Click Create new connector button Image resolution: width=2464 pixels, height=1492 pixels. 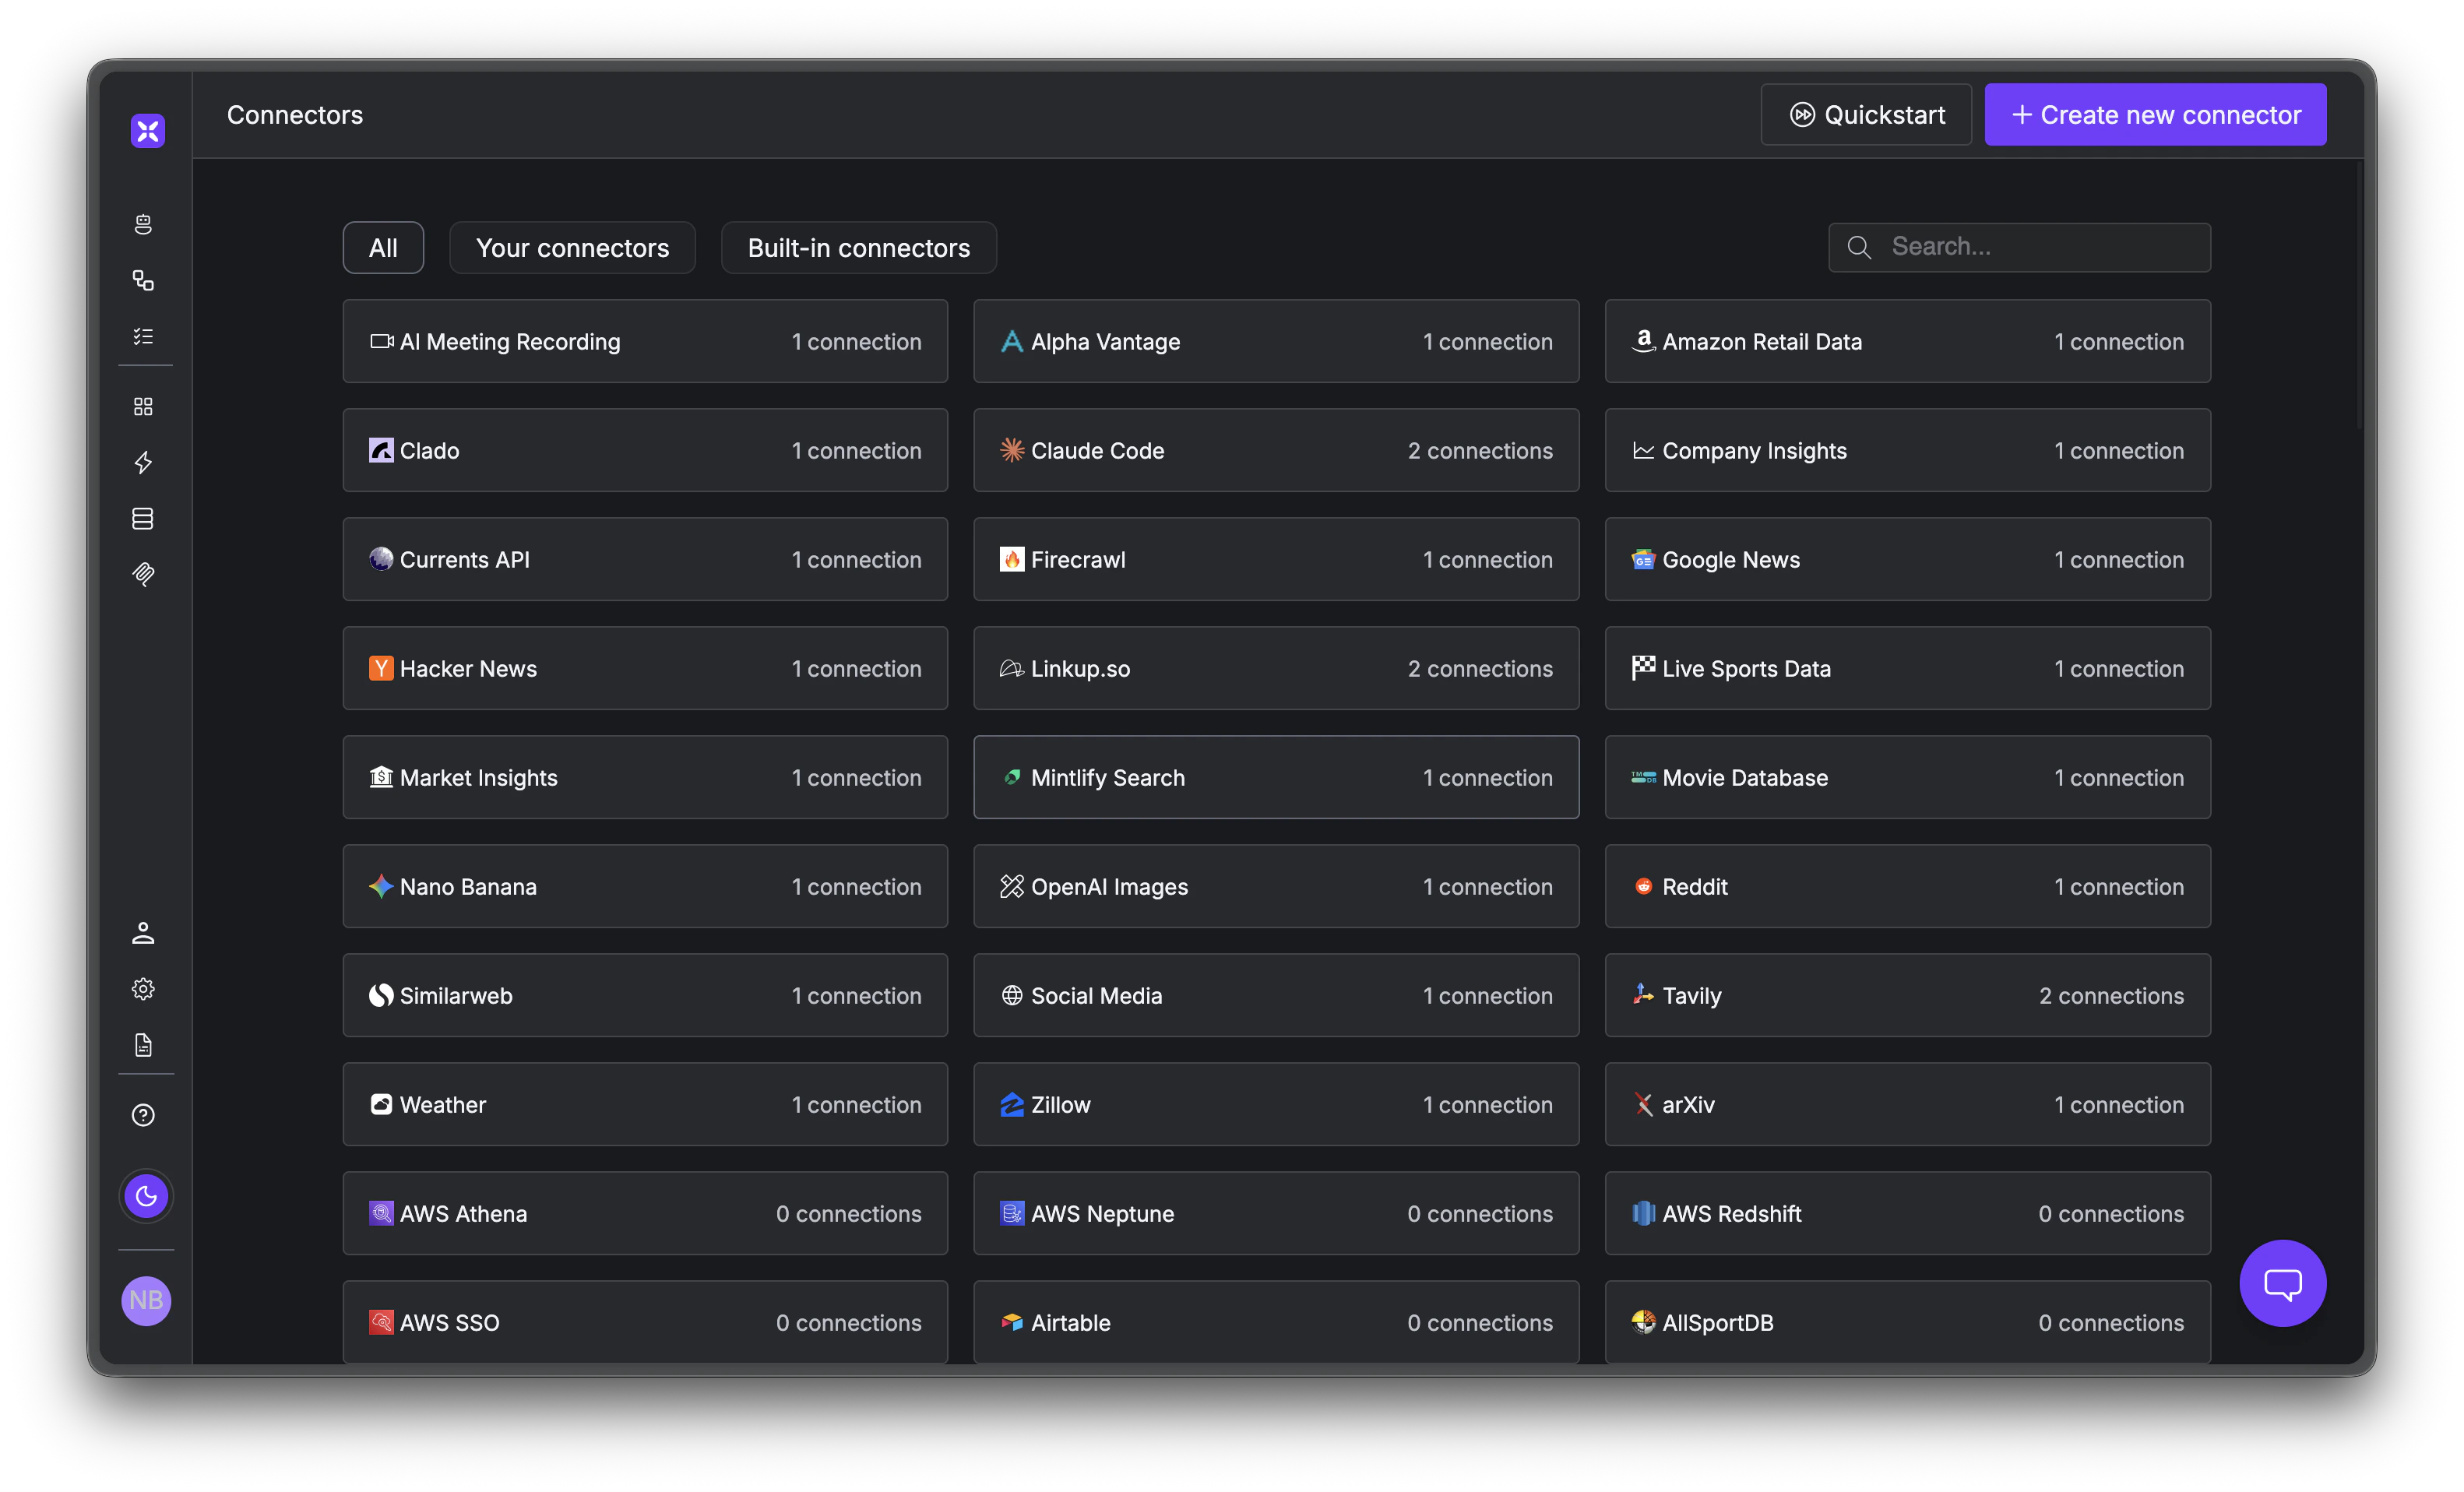tap(2155, 115)
